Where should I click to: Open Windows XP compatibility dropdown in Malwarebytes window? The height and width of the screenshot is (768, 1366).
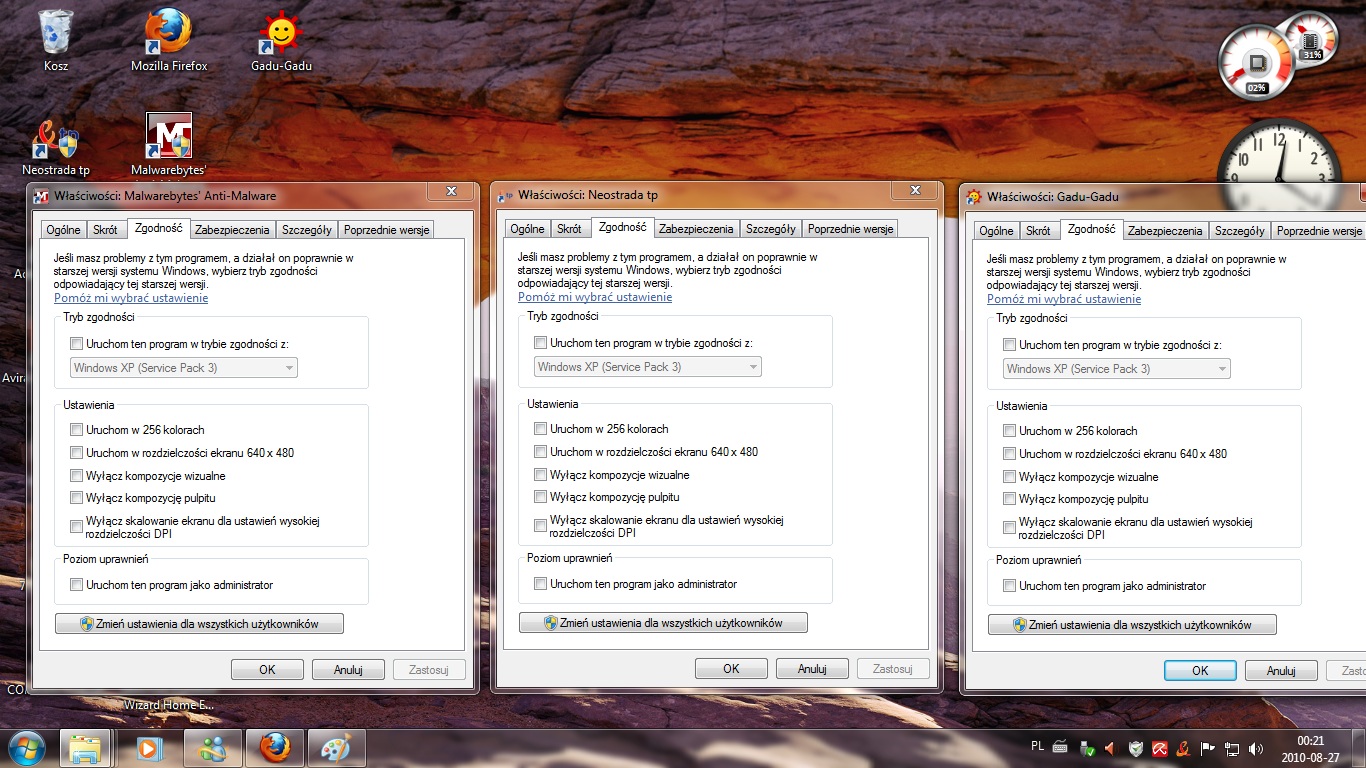pos(184,368)
